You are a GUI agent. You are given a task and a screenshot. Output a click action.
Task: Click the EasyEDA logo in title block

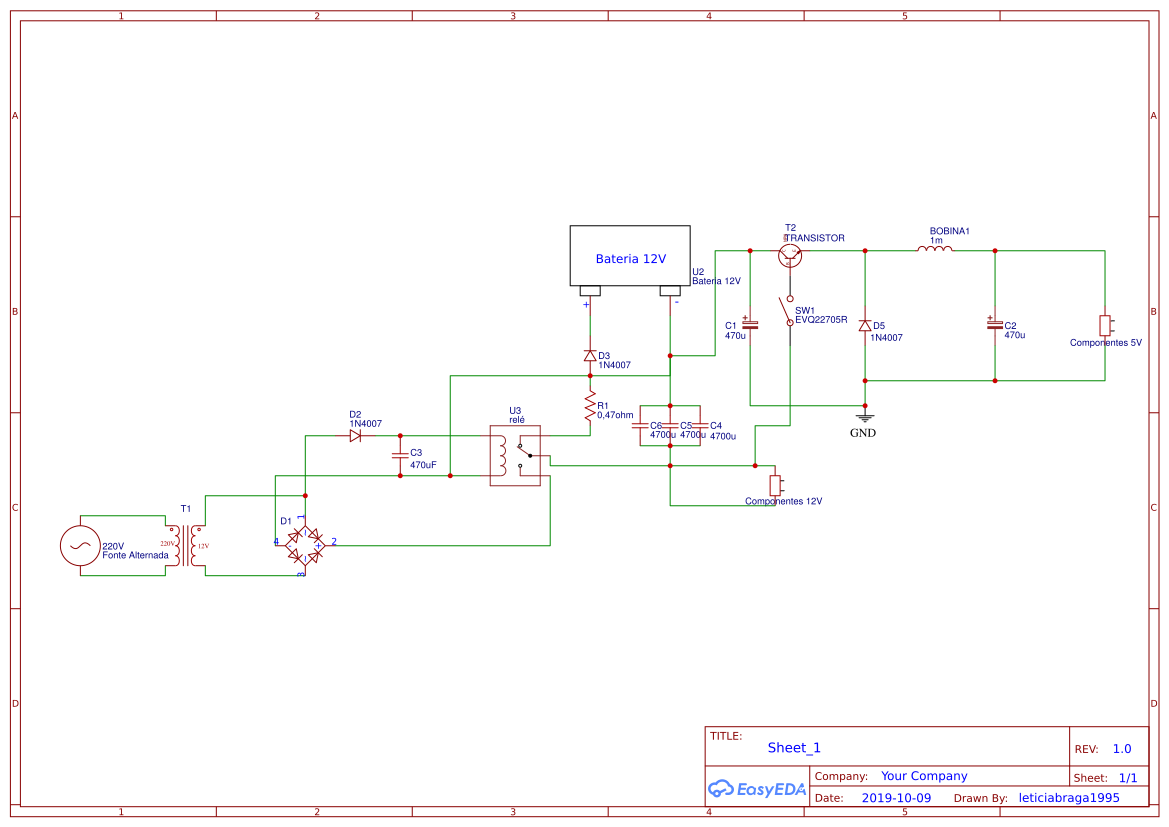757,788
